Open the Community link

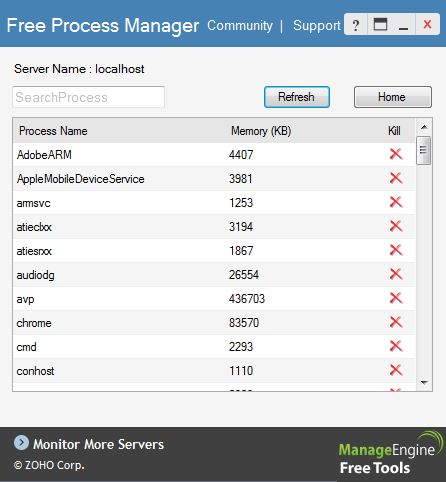pos(240,26)
